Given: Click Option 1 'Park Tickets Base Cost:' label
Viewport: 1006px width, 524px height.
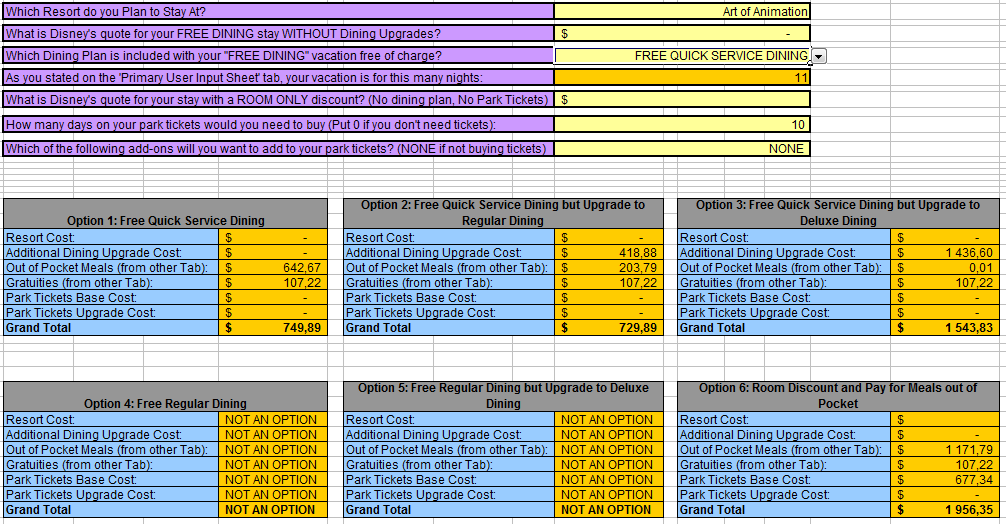Looking at the screenshot, I should coord(111,298).
